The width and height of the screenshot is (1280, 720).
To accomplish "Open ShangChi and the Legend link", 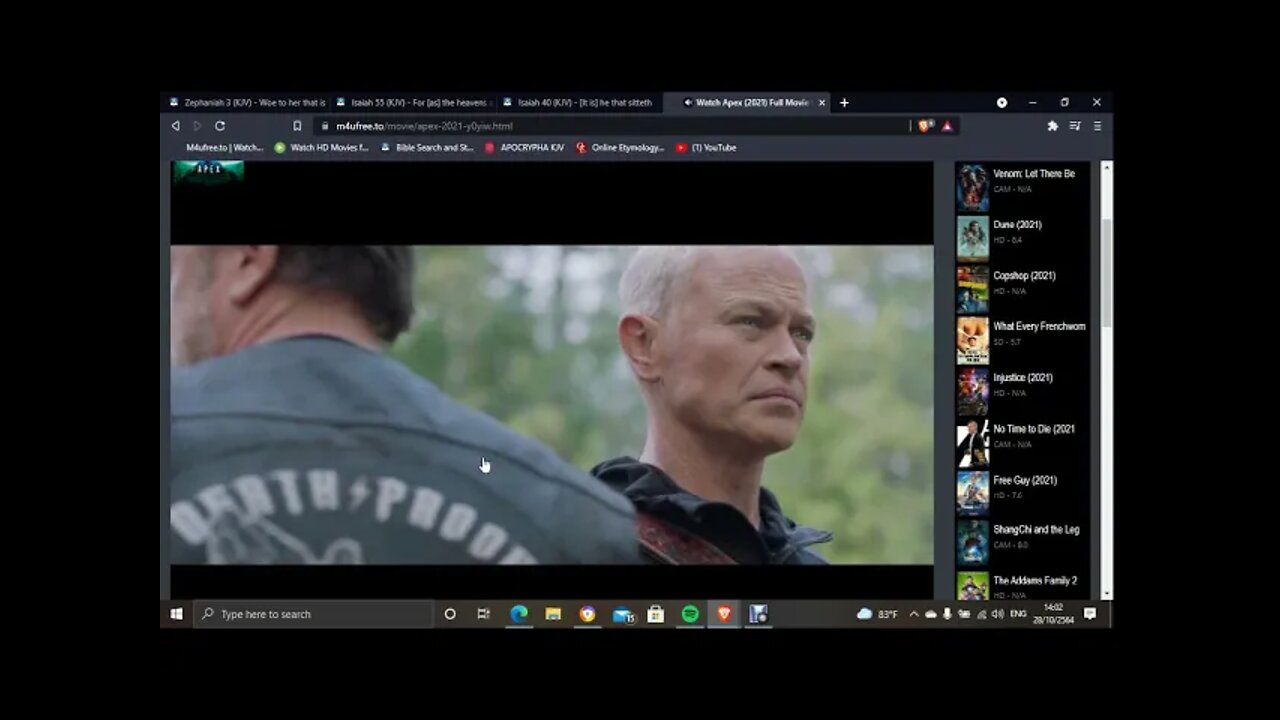I will point(1036,530).
